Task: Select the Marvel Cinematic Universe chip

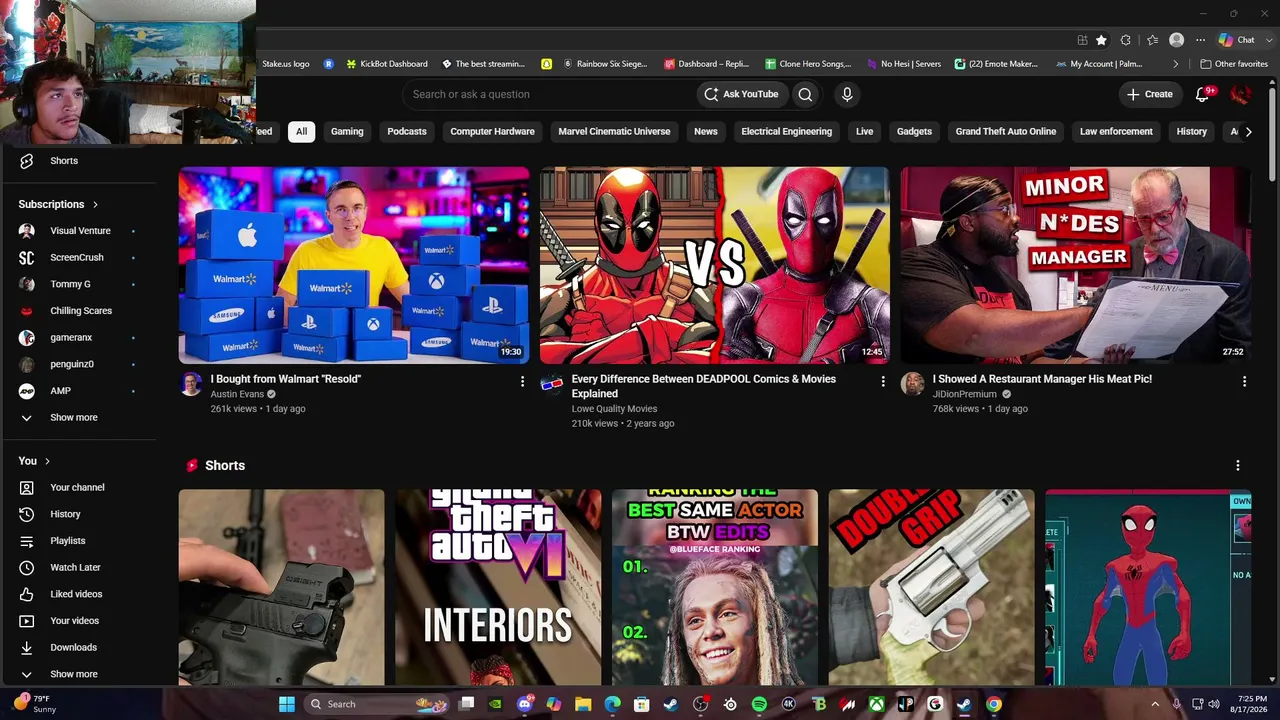Action: tap(614, 132)
